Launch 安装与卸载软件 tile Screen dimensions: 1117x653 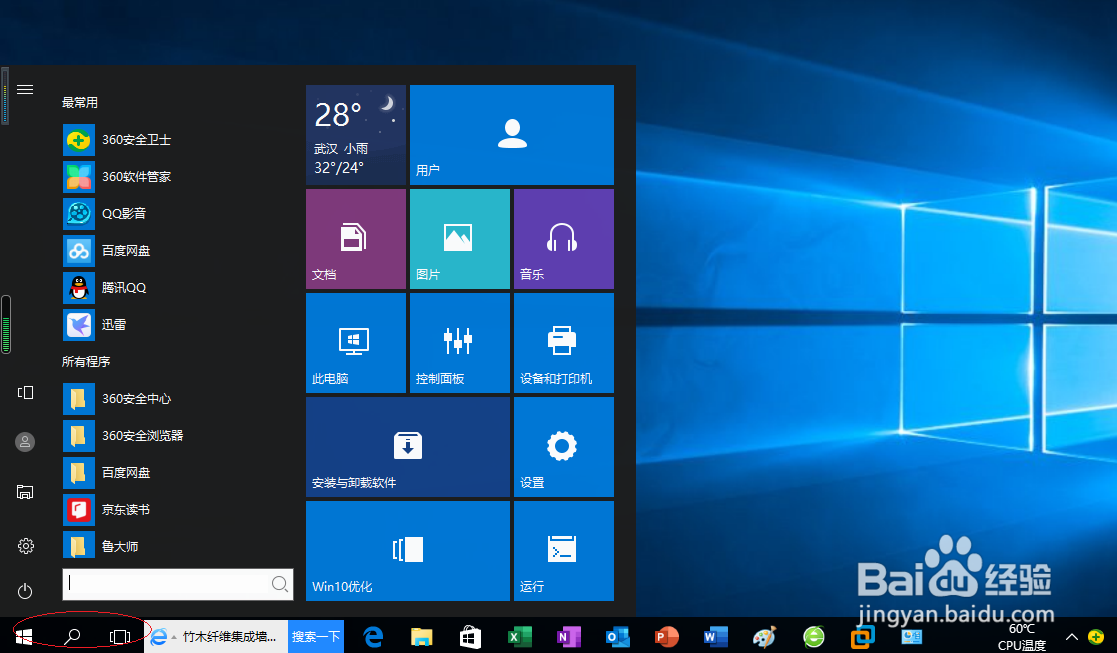pyautogui.click(x=407, y=446)
